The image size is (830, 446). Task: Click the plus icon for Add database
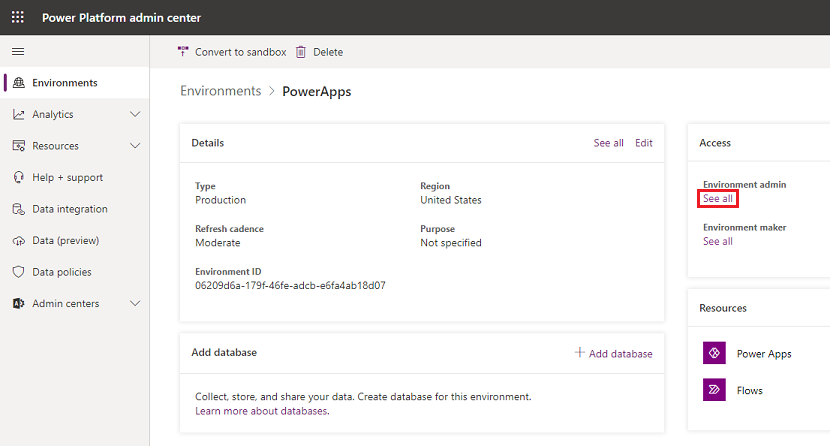[580, 352]
